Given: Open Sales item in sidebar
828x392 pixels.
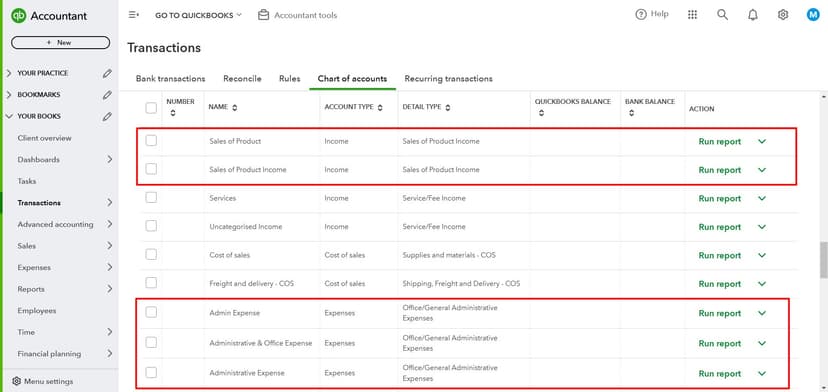Looking at the screenshot, I should 27,246.
